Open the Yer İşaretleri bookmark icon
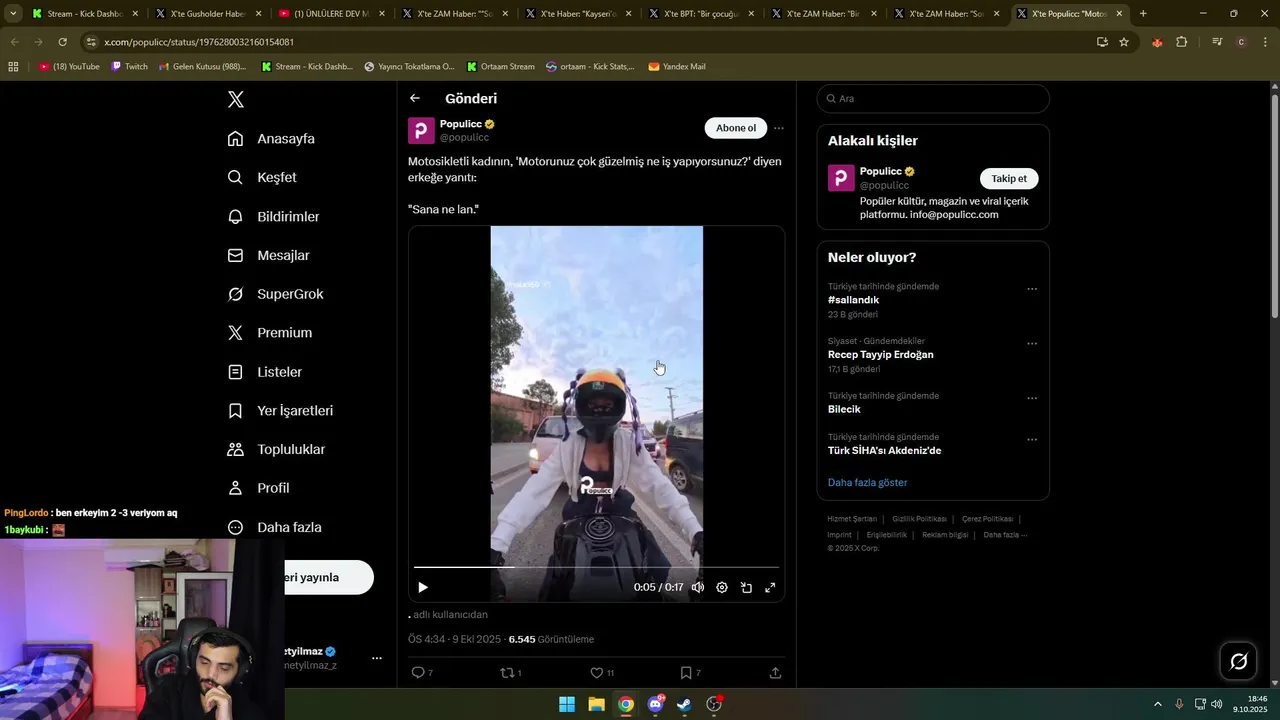This screenshot has width=1280, height=720. pos(235,411)
